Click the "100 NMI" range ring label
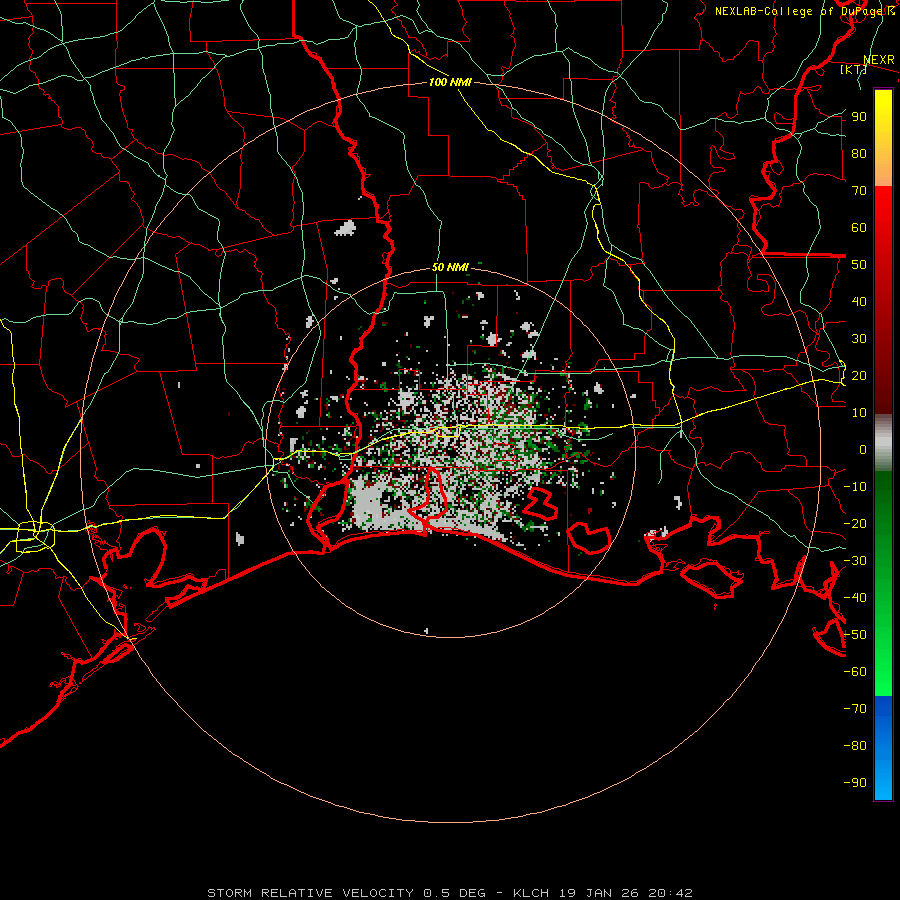900x900 pixels. [x=450, y=82]
